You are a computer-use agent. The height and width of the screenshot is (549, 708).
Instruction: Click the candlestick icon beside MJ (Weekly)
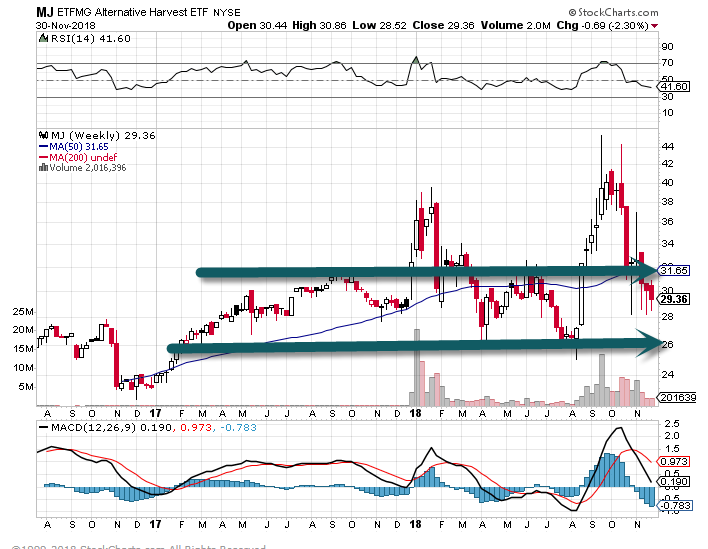(x=43, y=135)
